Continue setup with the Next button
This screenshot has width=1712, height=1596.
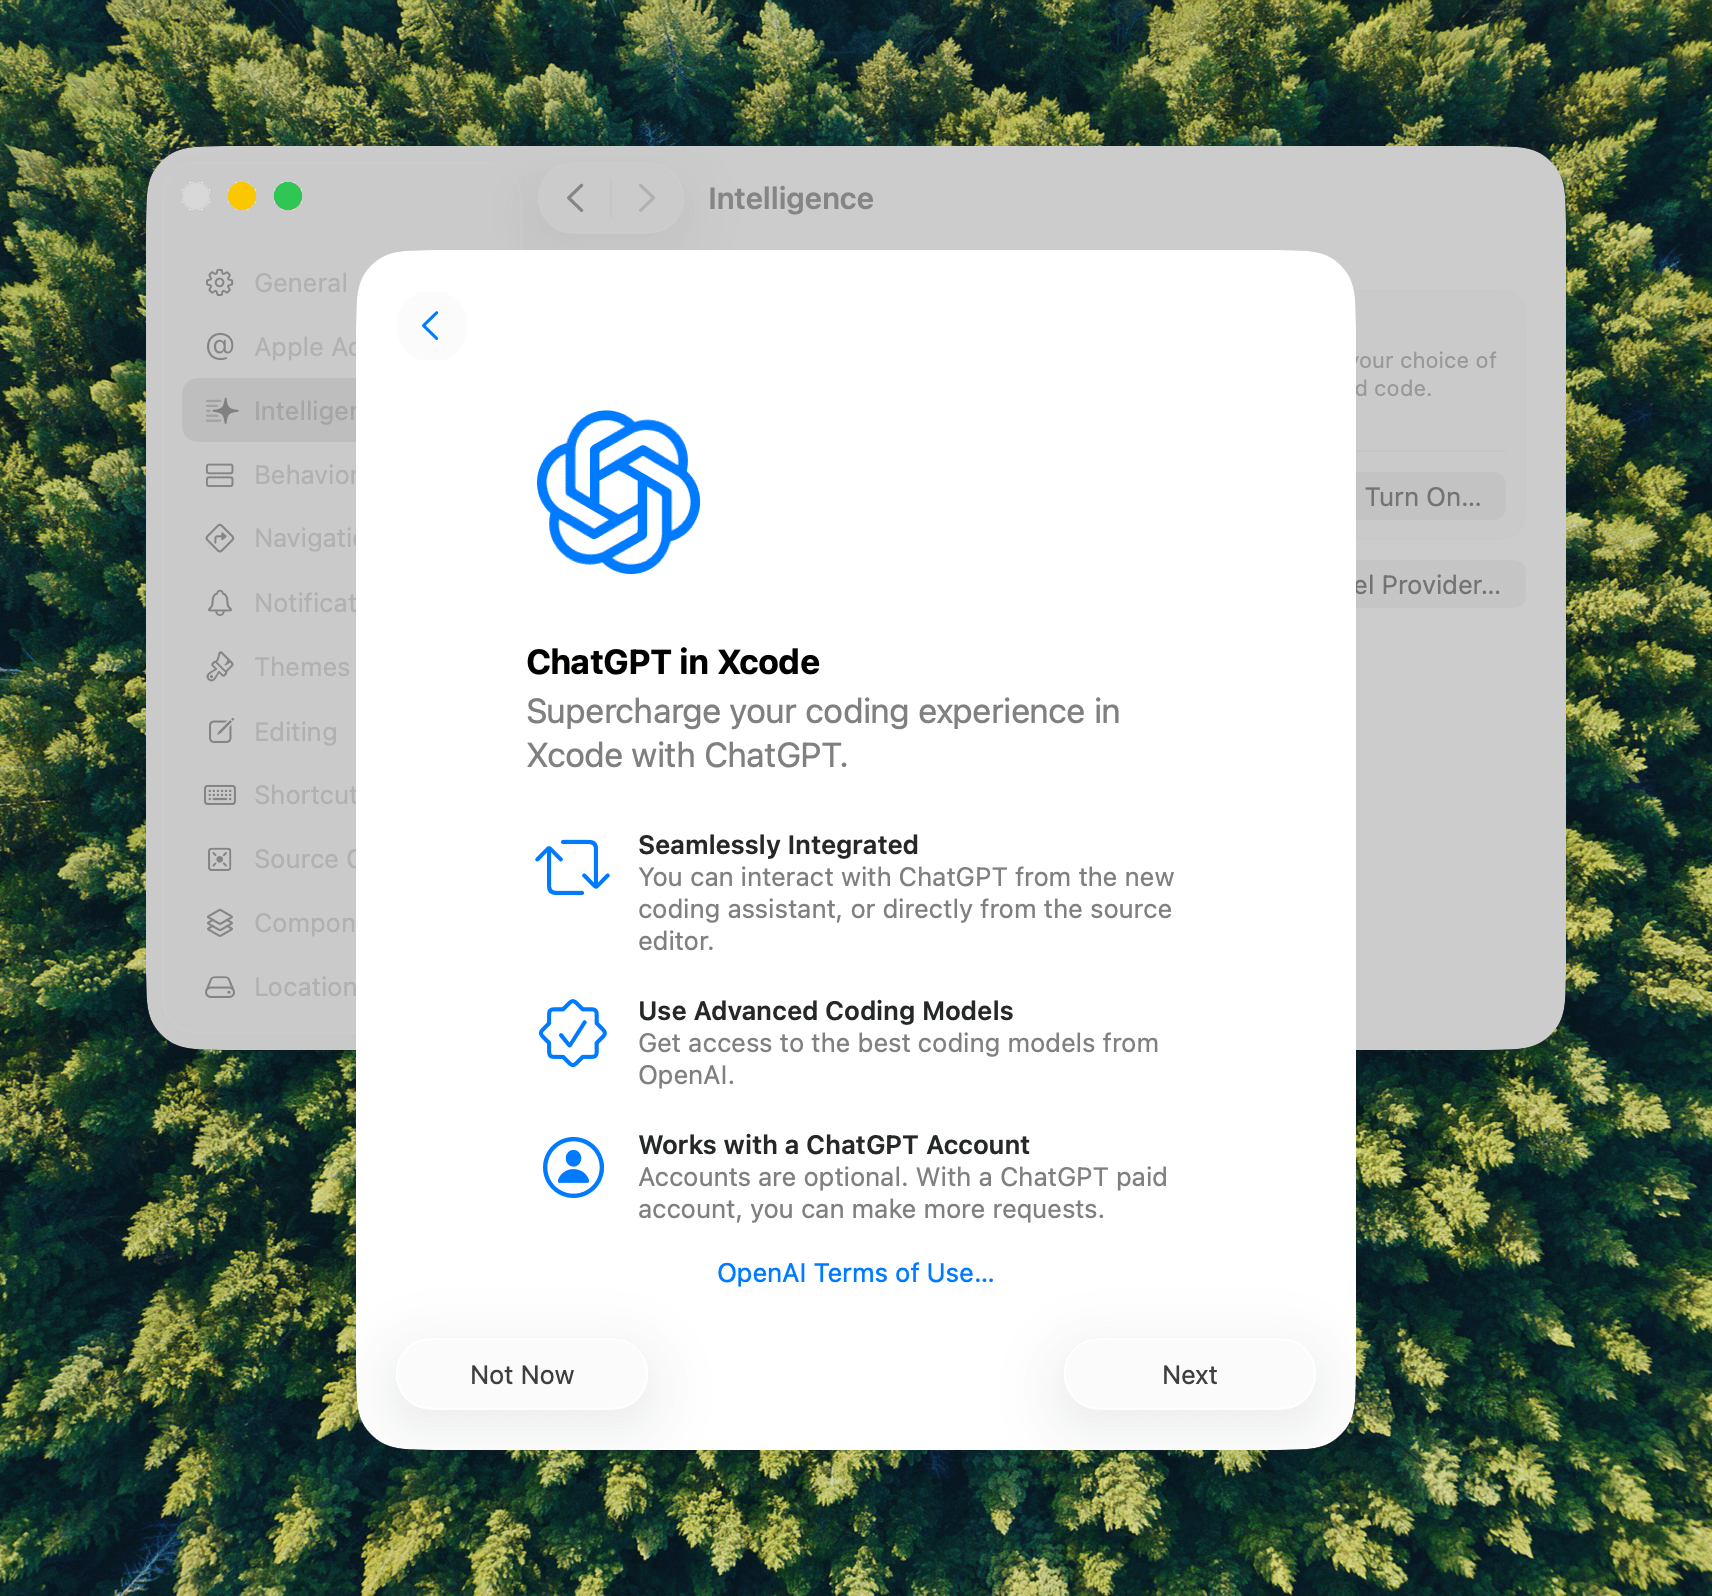point(1190,1375)
